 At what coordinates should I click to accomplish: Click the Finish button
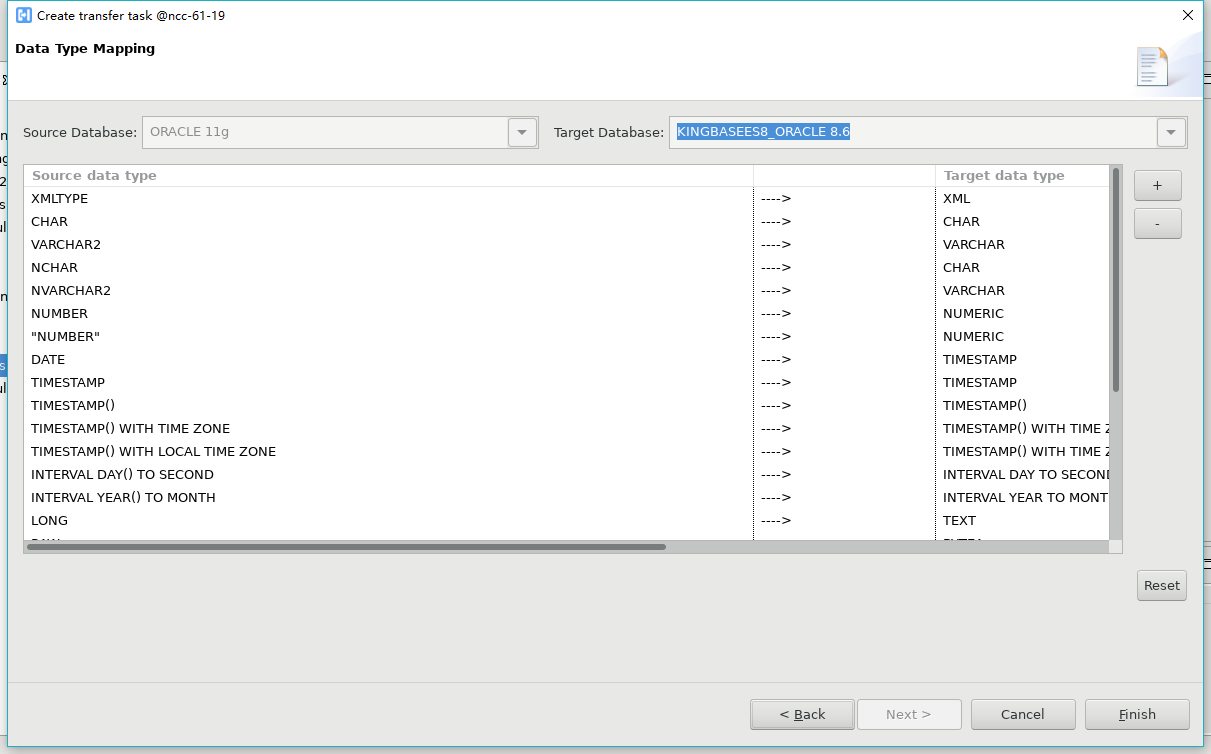tap(1137, 714)
